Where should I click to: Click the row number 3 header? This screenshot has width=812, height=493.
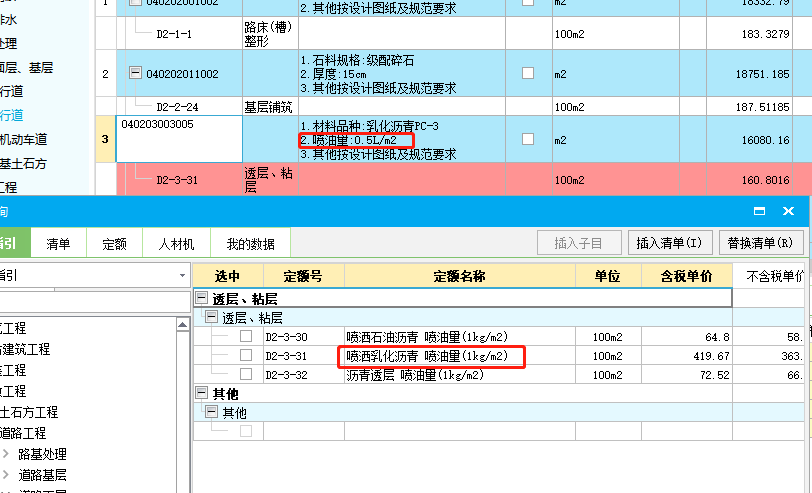pyautogui.click(x=106, y=139)
